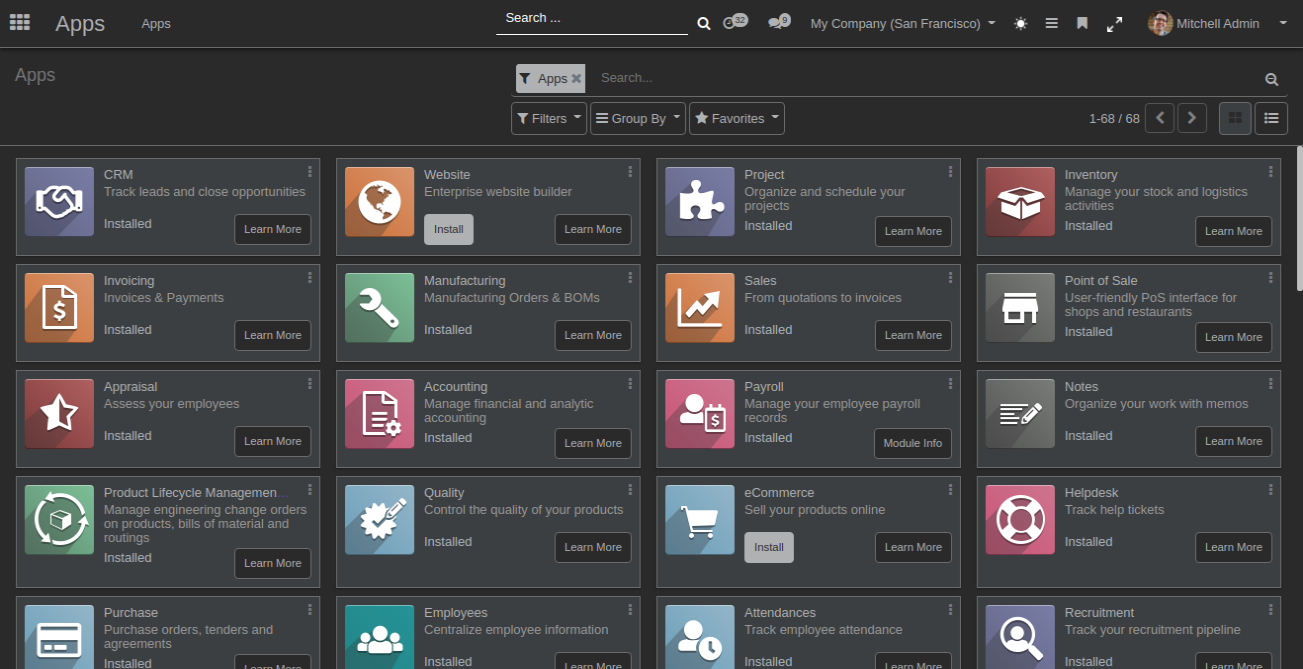Switch to list view
This screenshot has width=1303, height=669.
1271,118
